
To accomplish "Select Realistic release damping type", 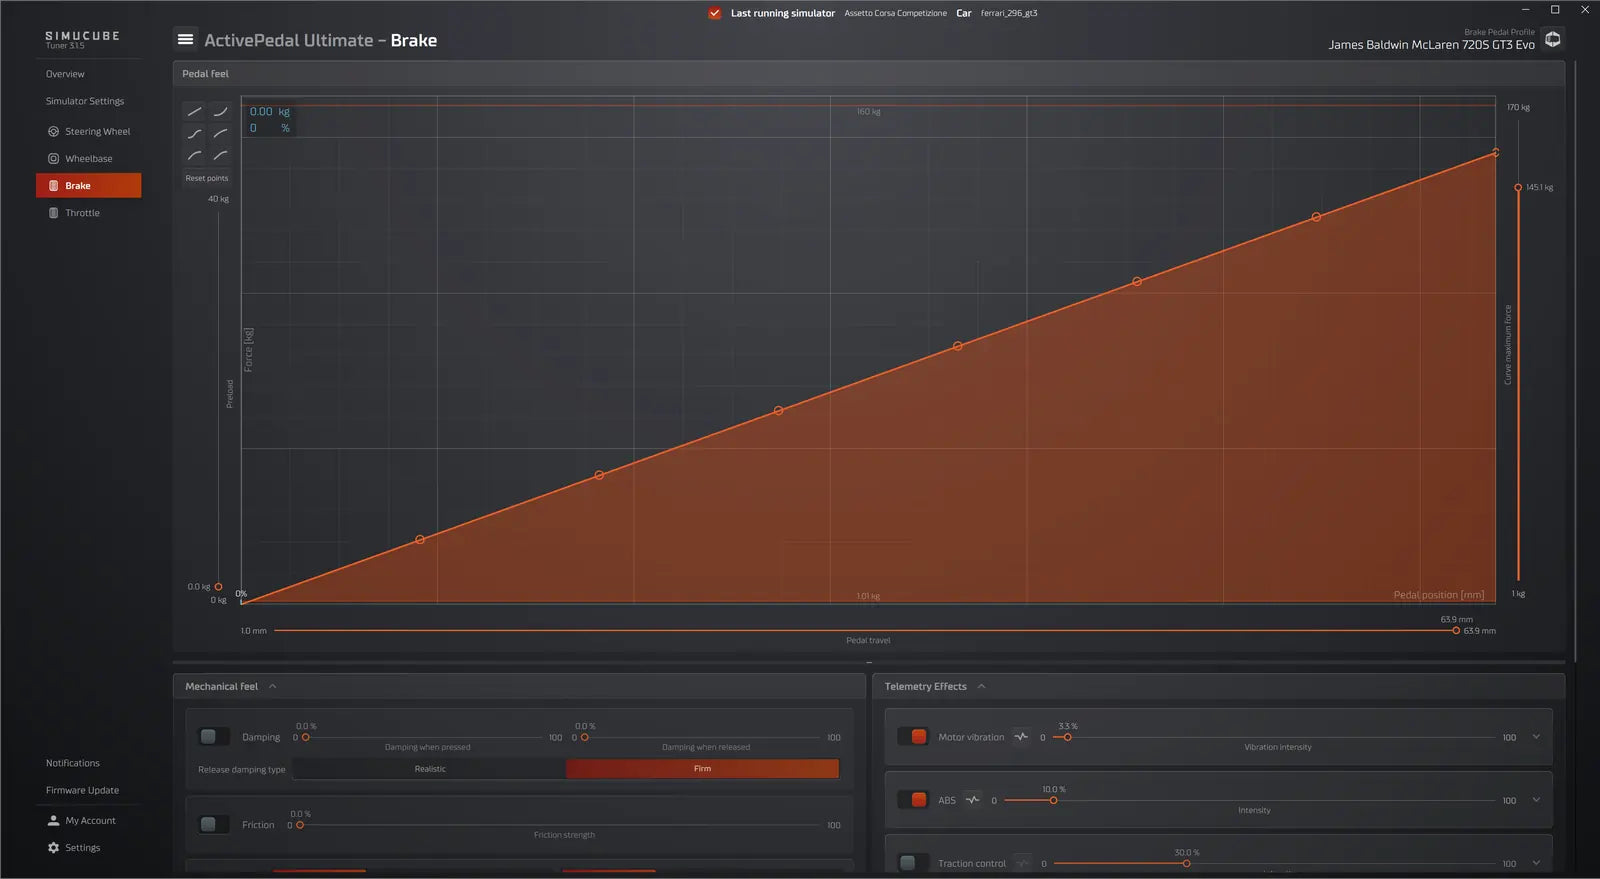I will (430, 769).
